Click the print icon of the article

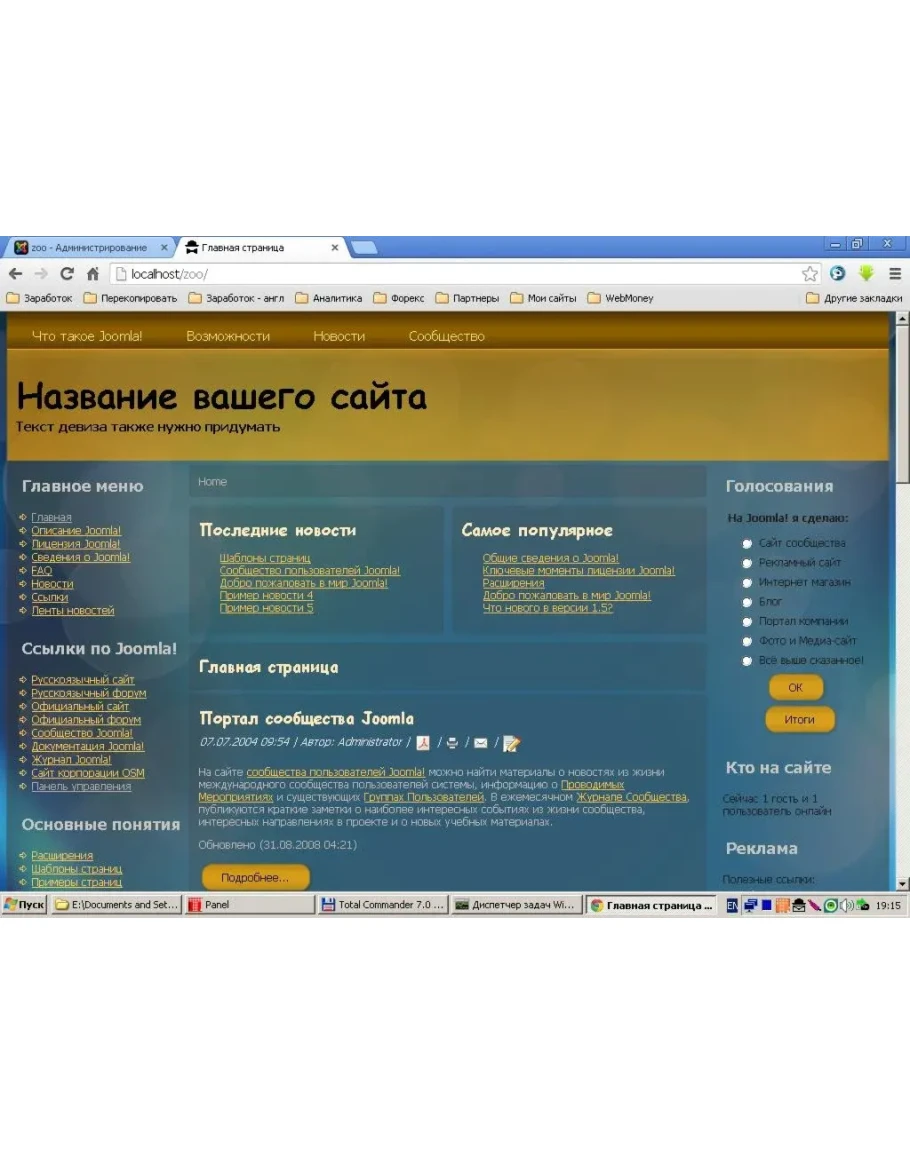pyautogui.click(x=452, y=743)
